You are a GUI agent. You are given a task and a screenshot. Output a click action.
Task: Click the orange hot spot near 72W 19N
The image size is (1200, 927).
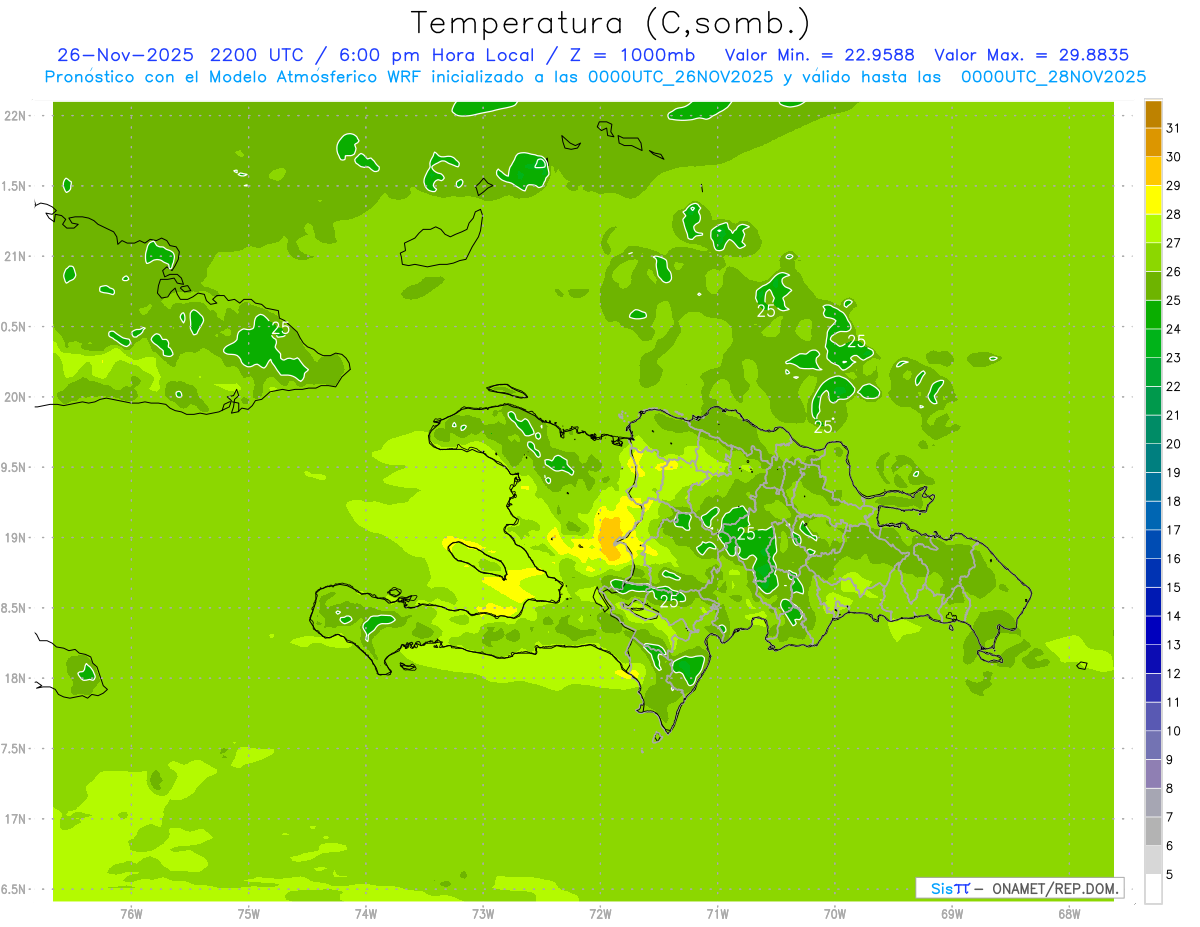pos(609,538)
